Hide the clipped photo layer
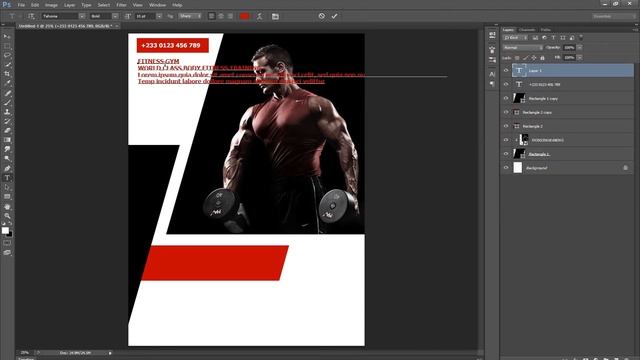Screen dimensions: 640x360 point(506,140)
